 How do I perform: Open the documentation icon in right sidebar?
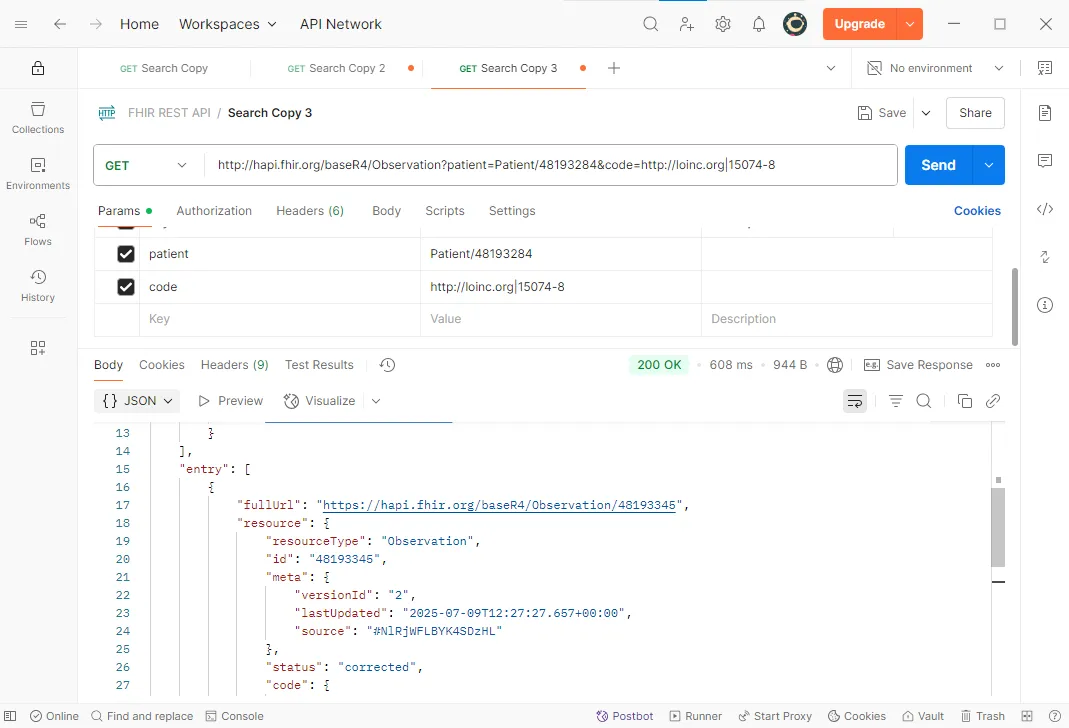click(1045, 112)
